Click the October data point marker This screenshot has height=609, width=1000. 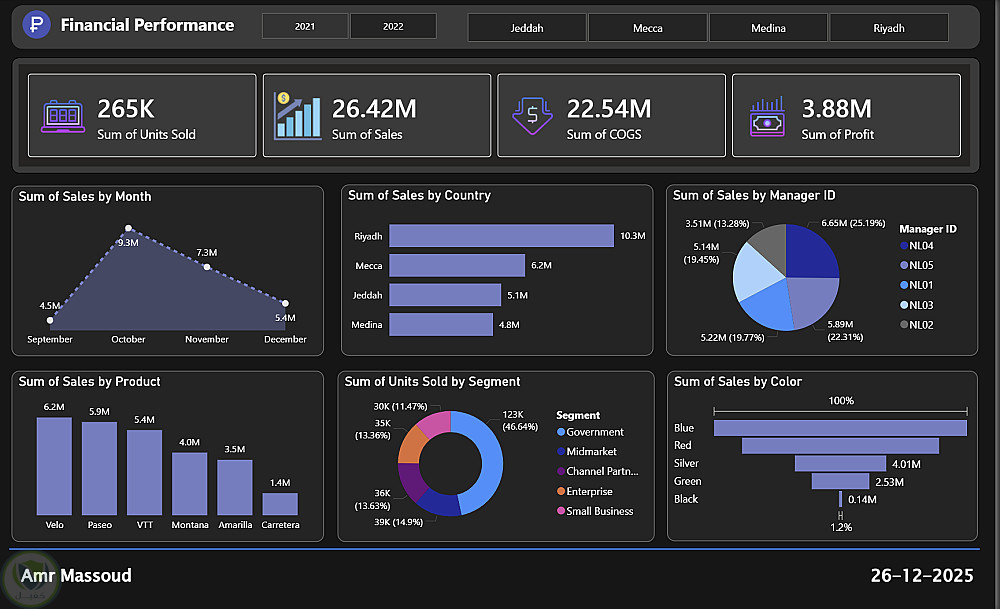(x=128, y=228)
